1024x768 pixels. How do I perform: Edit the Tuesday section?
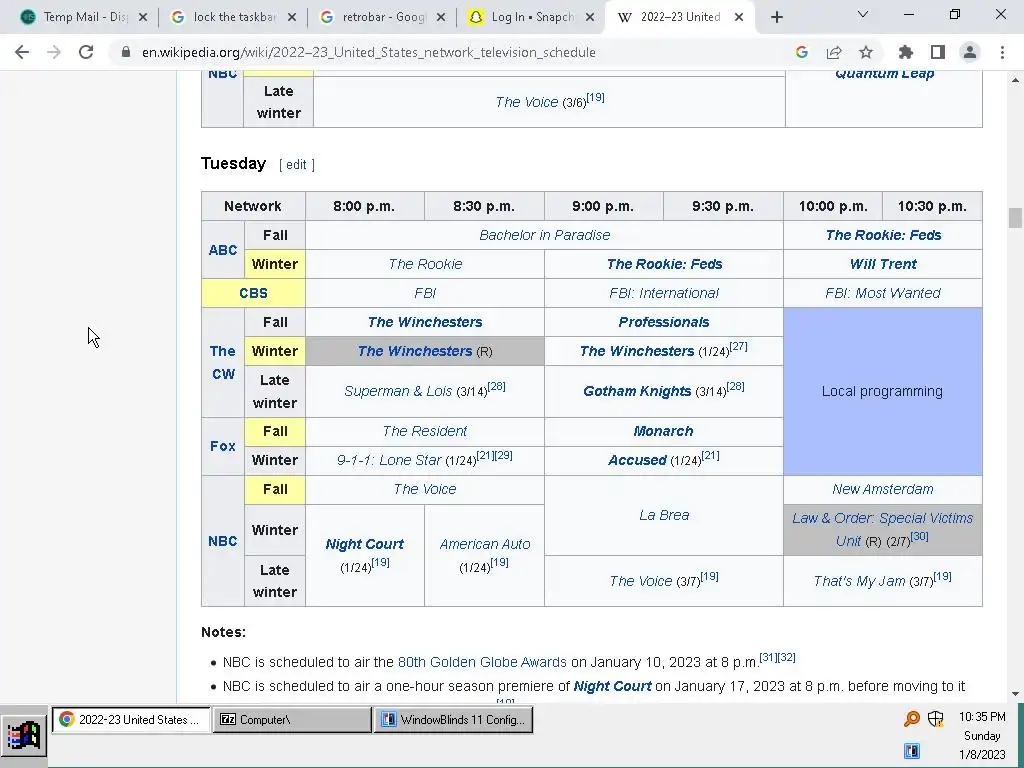click(x=296, y=165)
